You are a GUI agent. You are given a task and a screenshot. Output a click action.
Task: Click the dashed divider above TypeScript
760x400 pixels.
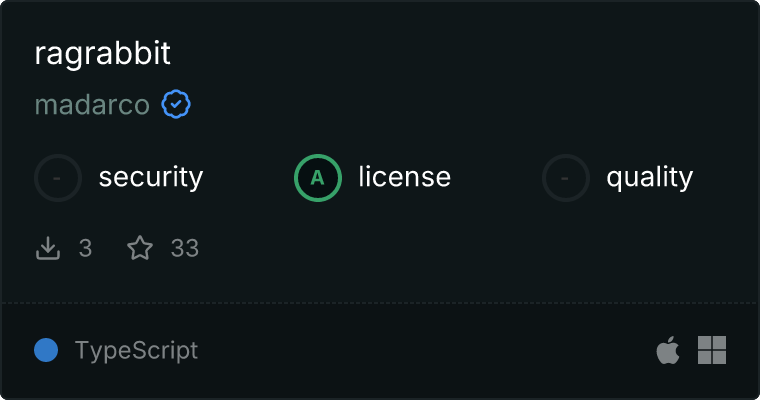click(x=380, y=304)
